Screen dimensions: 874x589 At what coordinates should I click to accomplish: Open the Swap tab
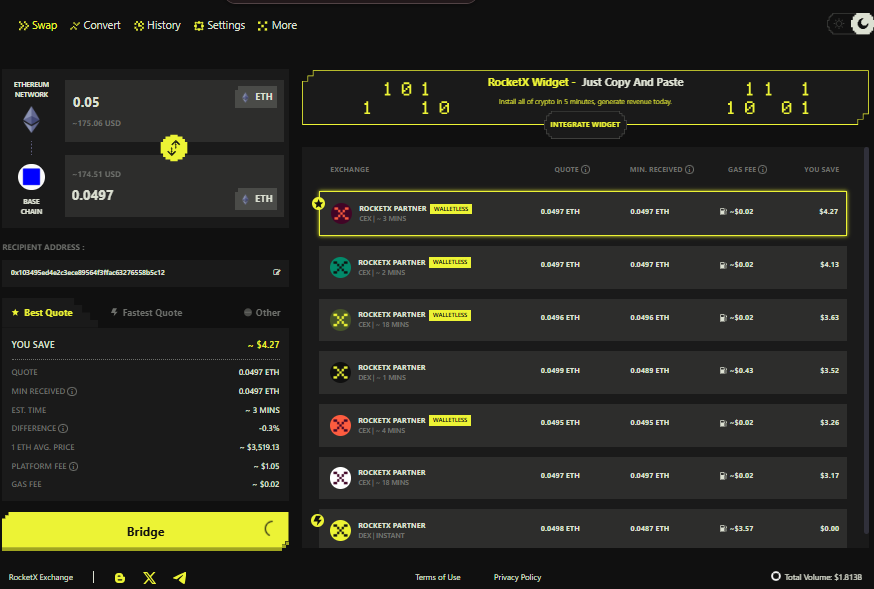38,25
